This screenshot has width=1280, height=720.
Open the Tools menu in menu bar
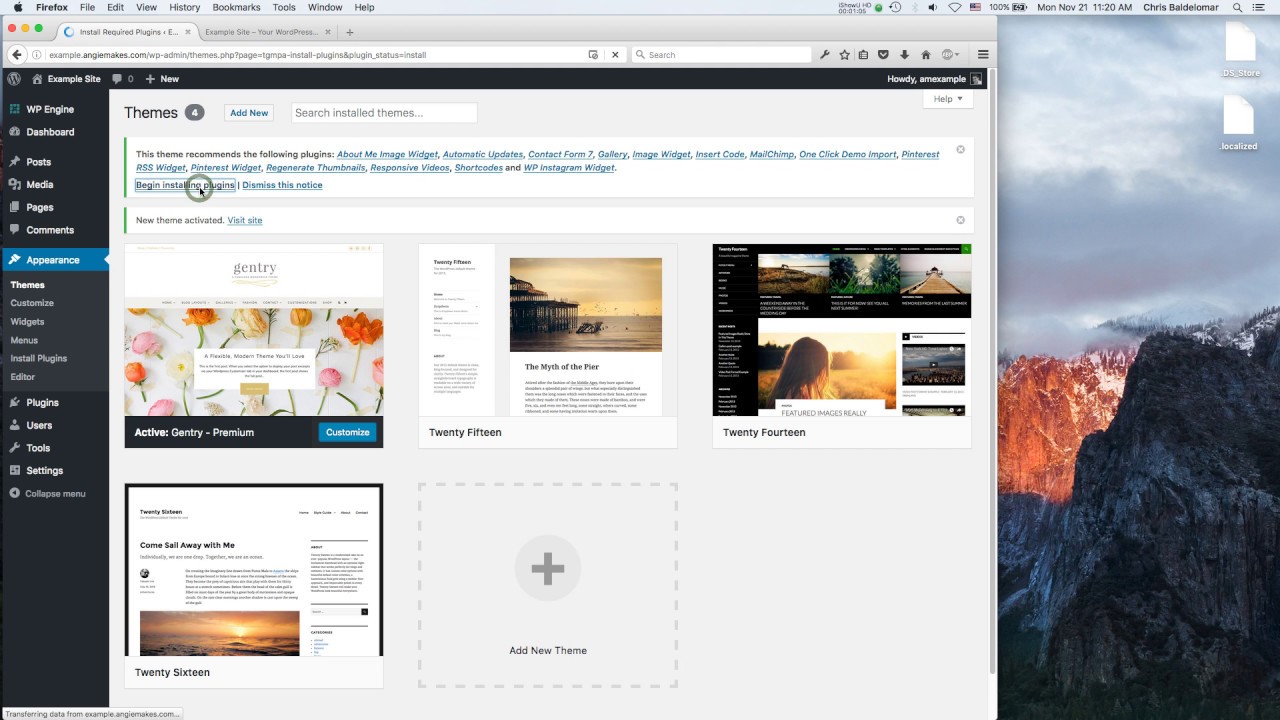click(283, 7)
